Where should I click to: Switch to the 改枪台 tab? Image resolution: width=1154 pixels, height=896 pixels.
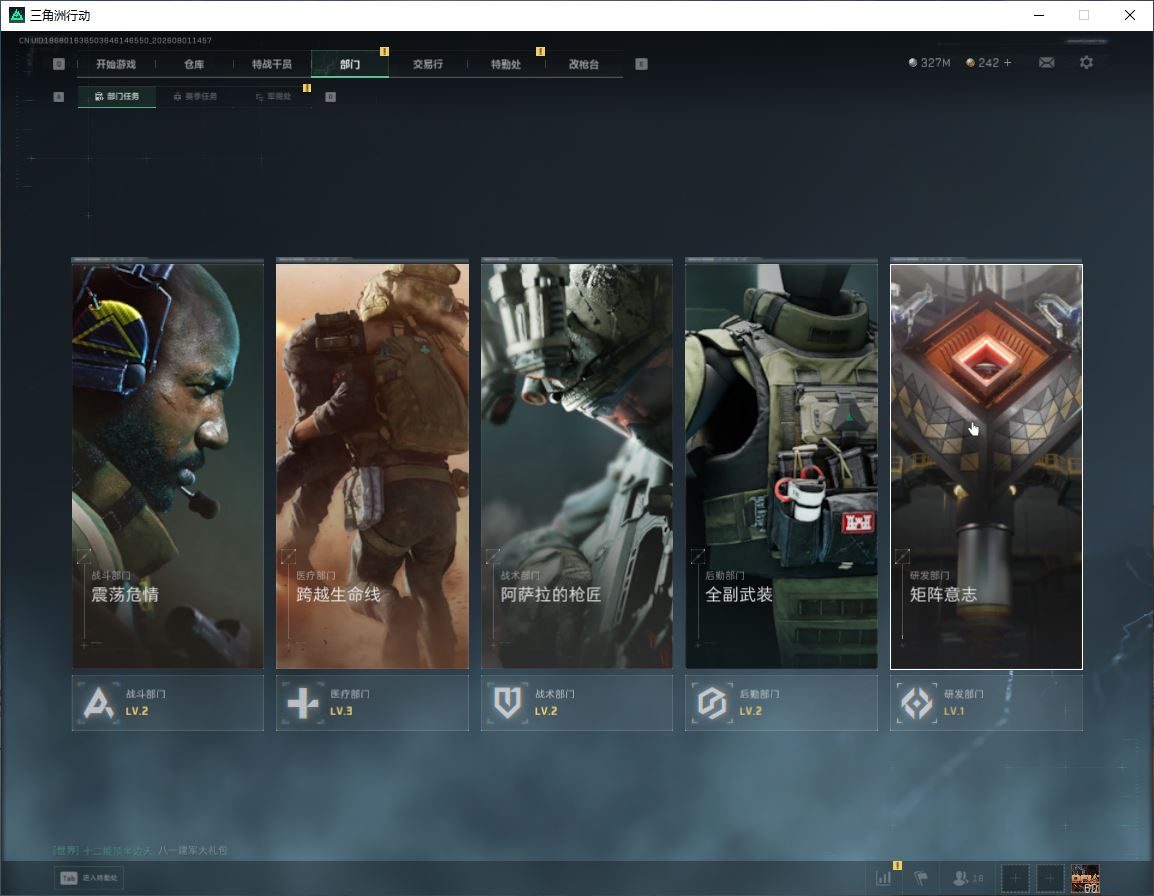tap(584, 64)
